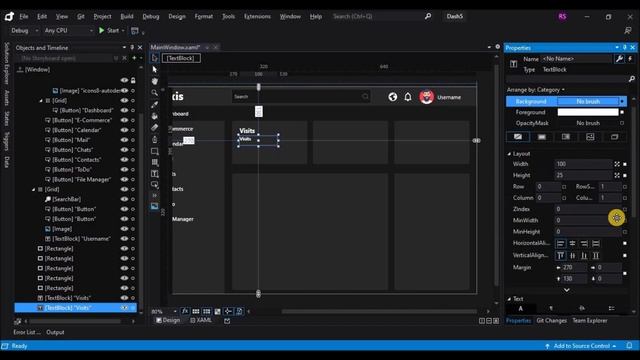
Task: Choose the Brush resources tab
Action: (614, 137)
